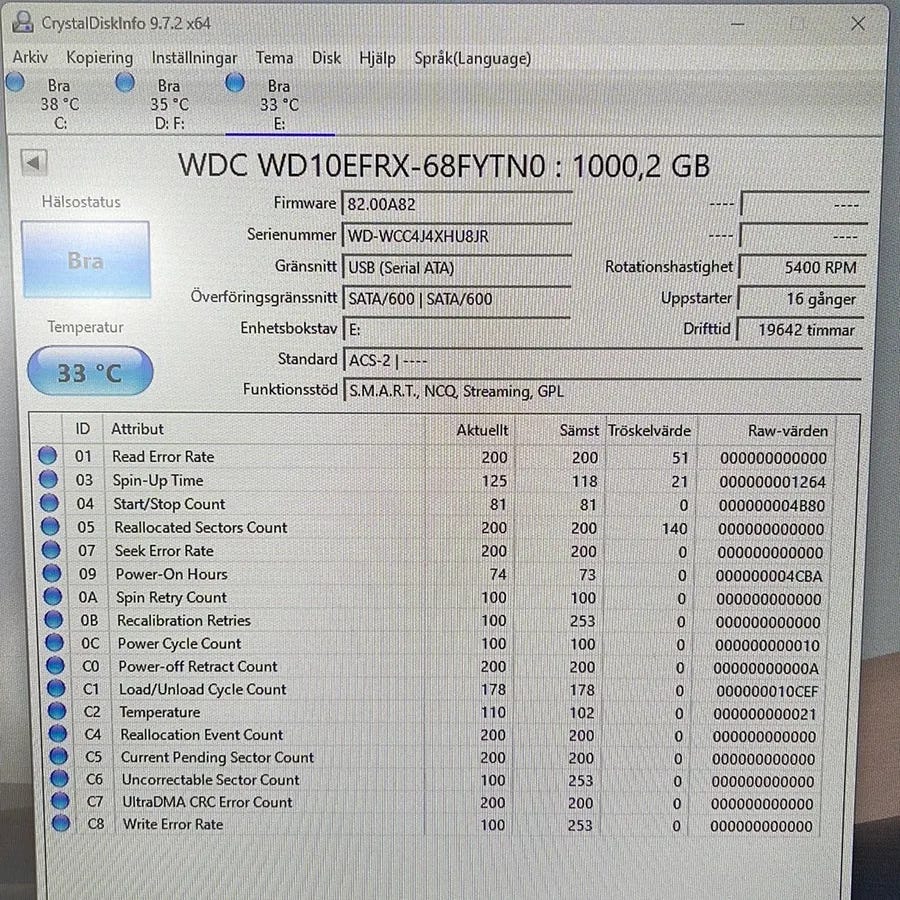Image resolution: width=900 pixels, height=900 pixels.
Task: Click the CrystalDiskInfo title bar icon
Action: (x=23, y=22)
